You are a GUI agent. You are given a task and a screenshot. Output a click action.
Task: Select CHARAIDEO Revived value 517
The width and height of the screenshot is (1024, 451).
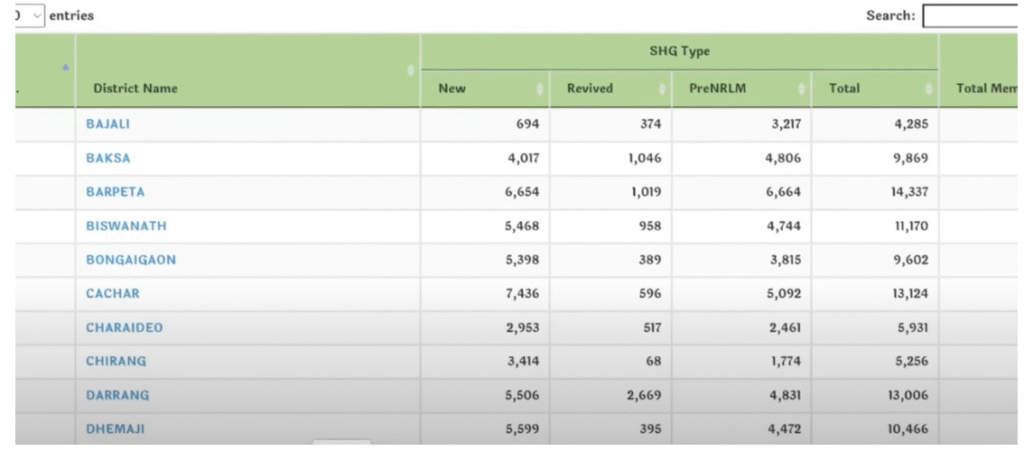point(651,328)
